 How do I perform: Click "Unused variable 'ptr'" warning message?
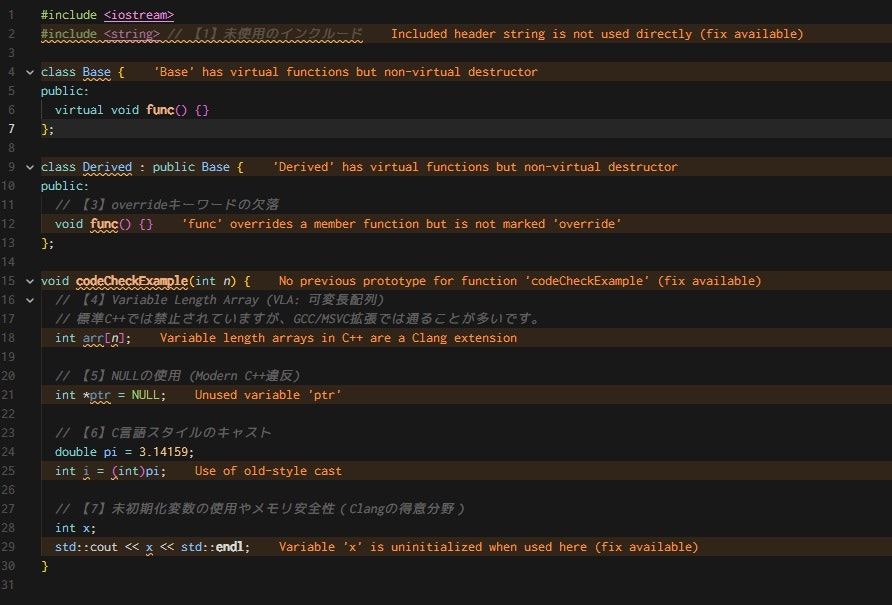pyautogui.click(x=268, y=395)
